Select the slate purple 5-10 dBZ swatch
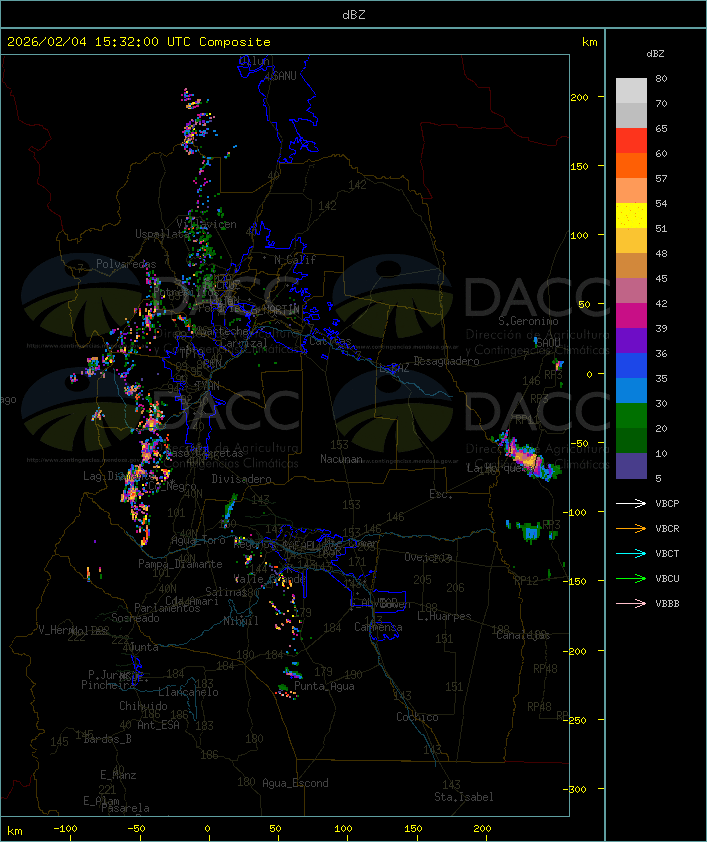This screenshot has height=842, width=707. click(631, 466)
